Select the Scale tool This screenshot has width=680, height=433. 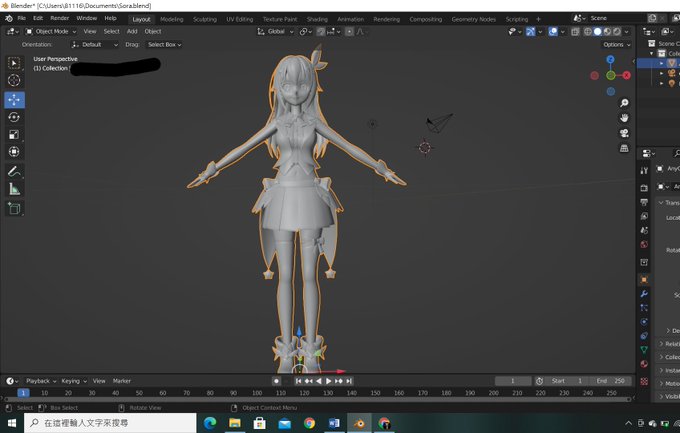click(x=14, y=134)
